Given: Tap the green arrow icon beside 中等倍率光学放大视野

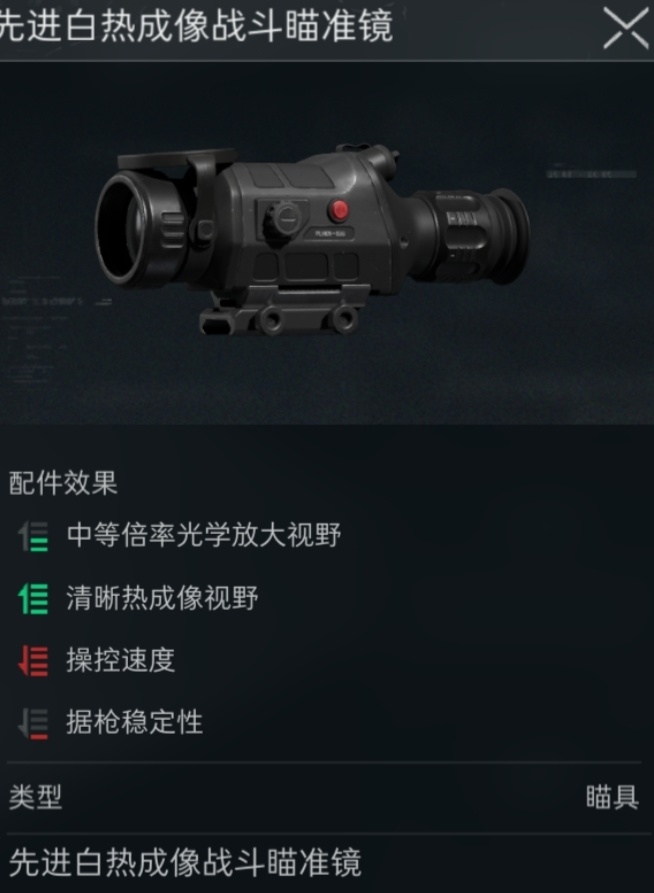Looking at the screenshot, I should click(33, 536).
